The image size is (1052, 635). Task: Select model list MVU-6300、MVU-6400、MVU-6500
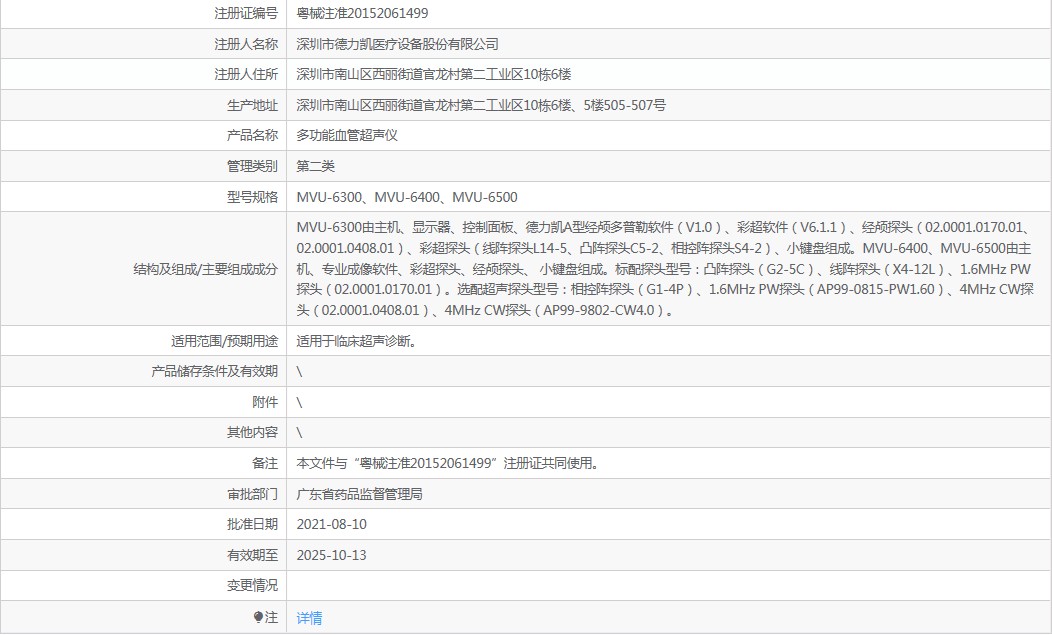[x=407, y=197]
